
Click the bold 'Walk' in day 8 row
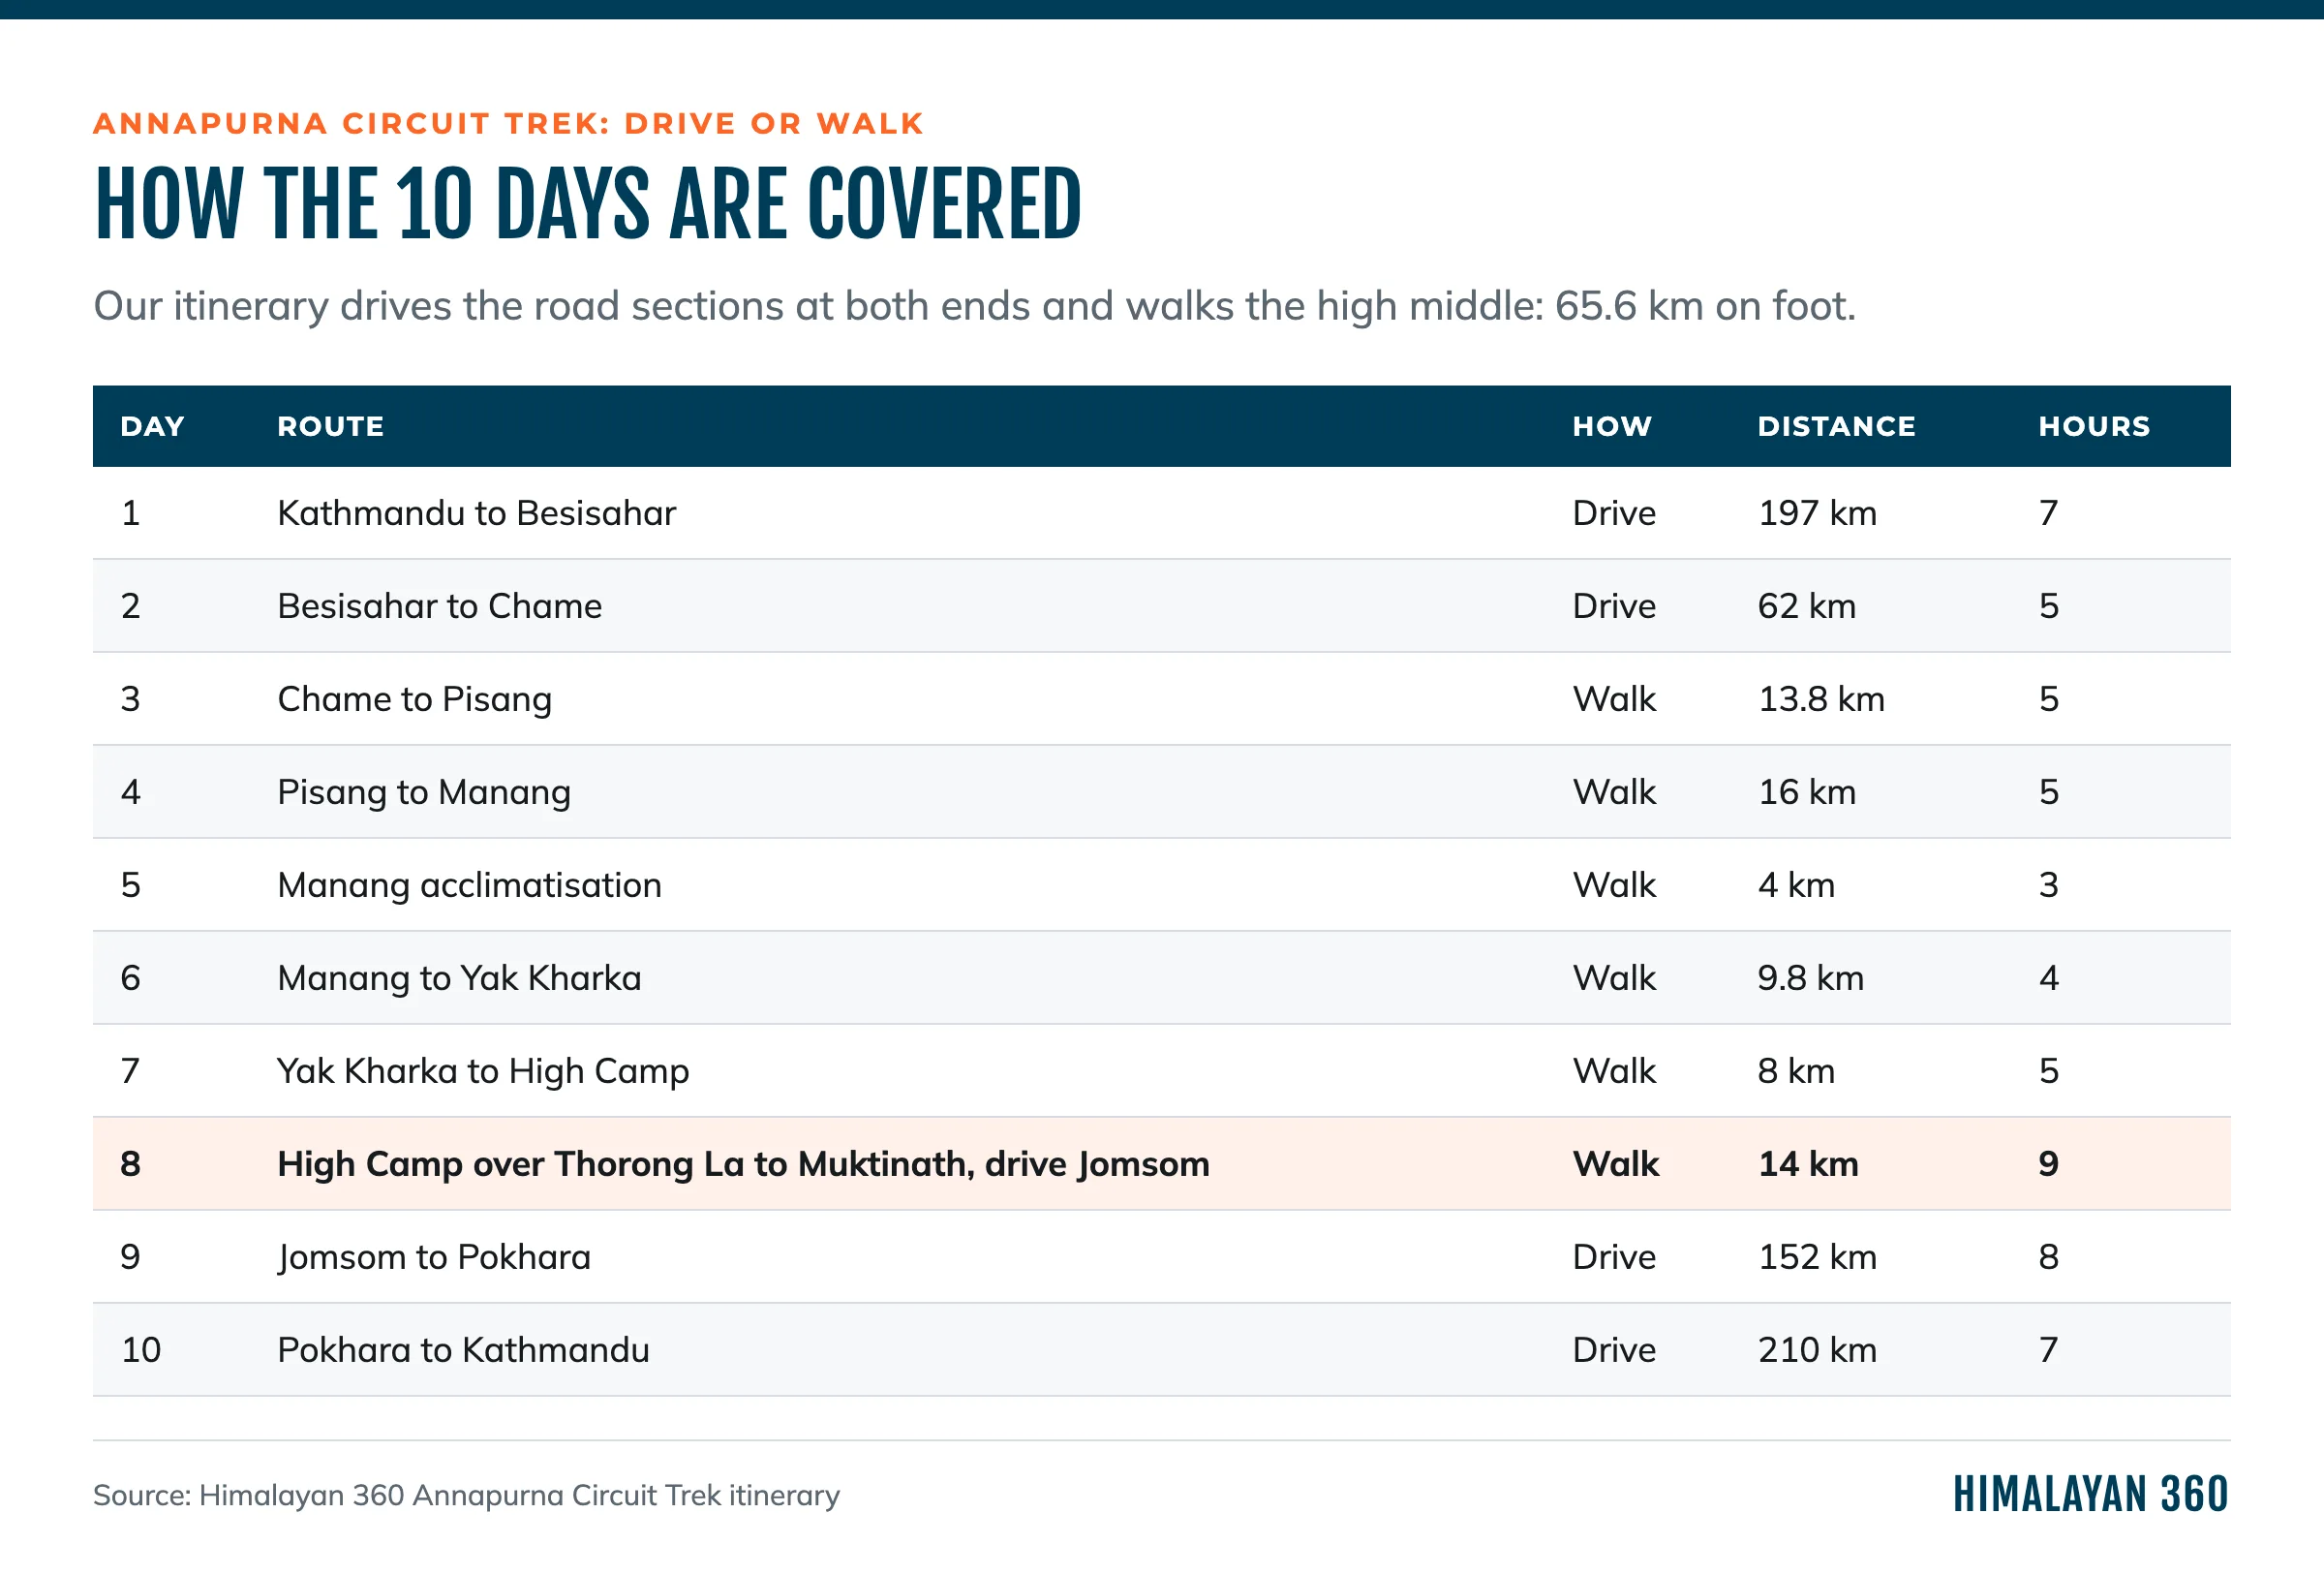(x=1616, y=1164)
